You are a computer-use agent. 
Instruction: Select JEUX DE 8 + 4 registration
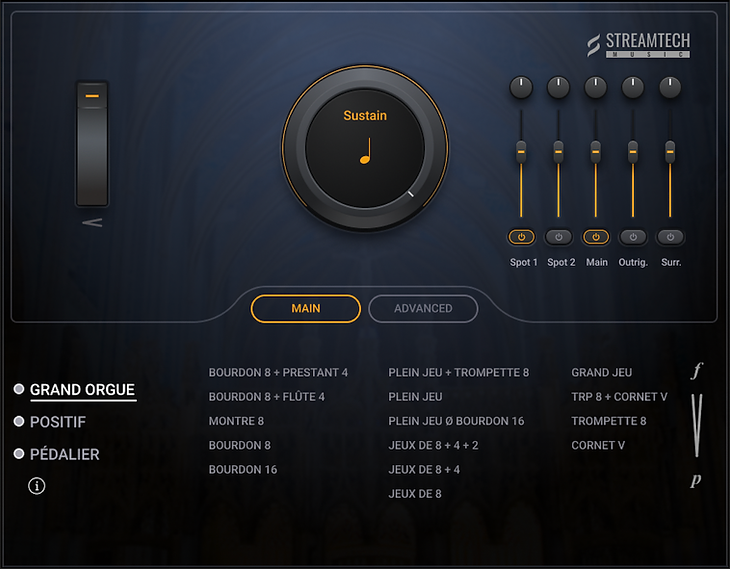pyautogui.click(x=424, y=469)
